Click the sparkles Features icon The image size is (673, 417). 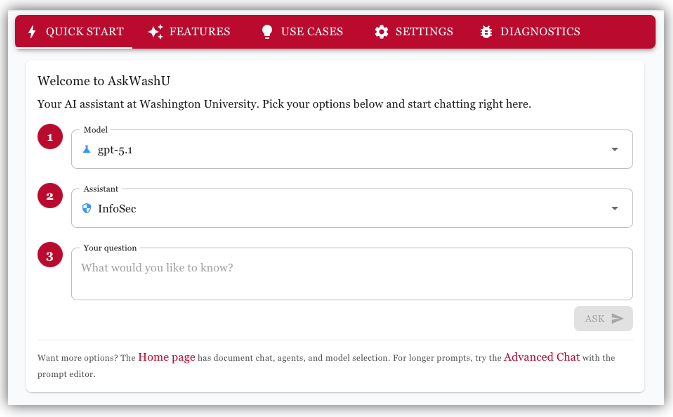tap(155, 32)
